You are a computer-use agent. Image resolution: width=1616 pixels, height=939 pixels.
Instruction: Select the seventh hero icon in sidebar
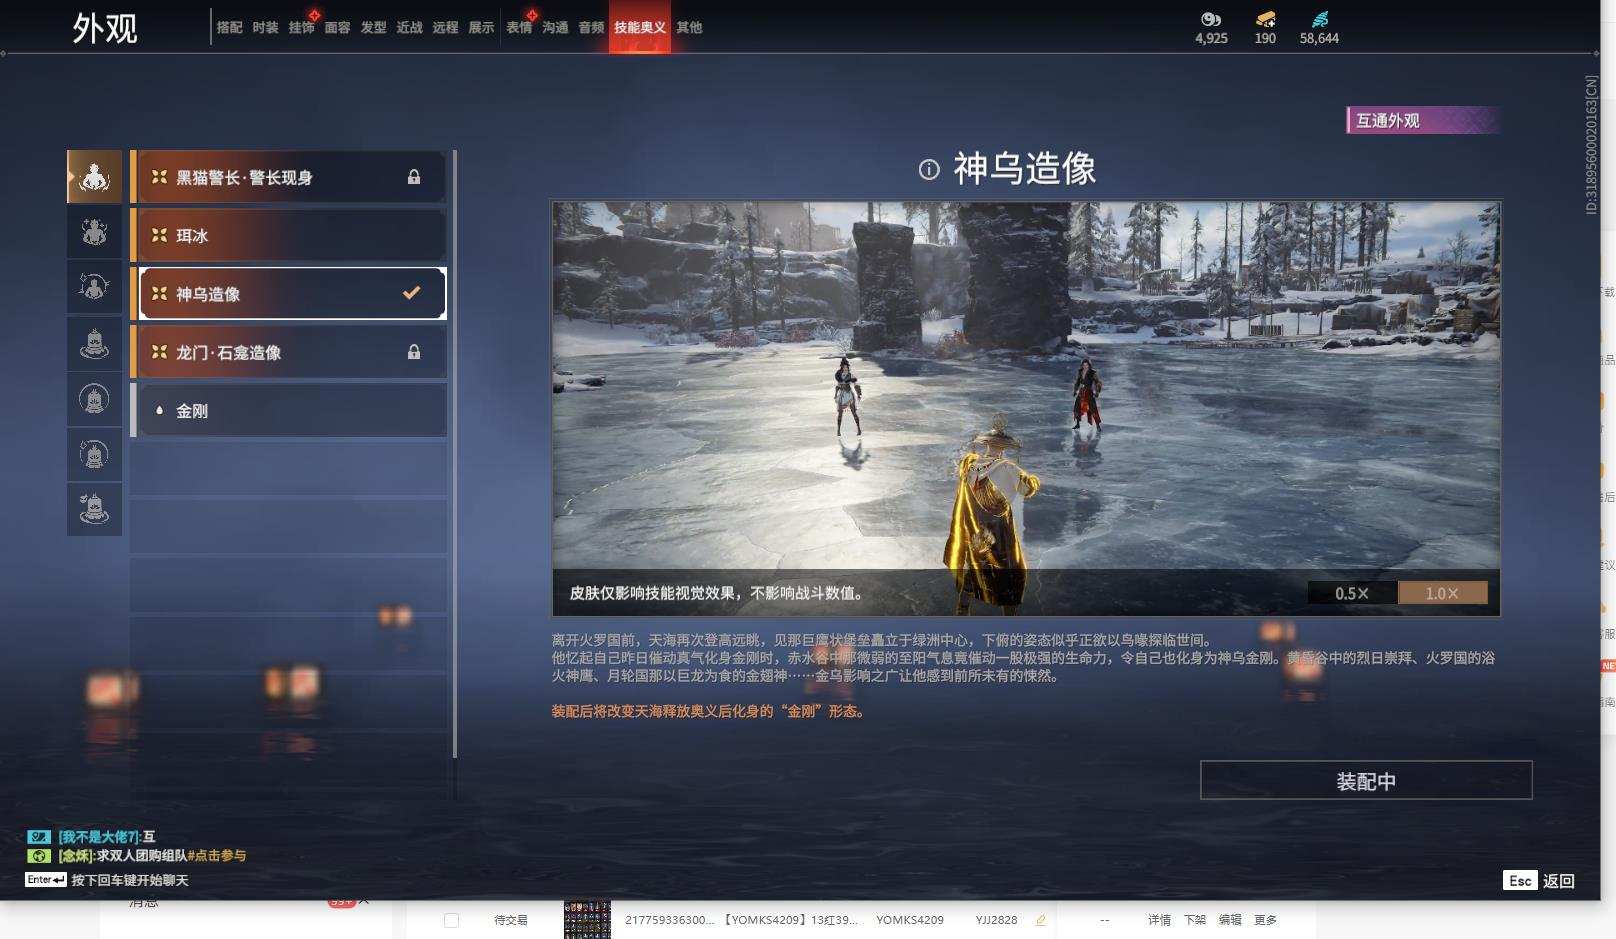click(94, 509)
